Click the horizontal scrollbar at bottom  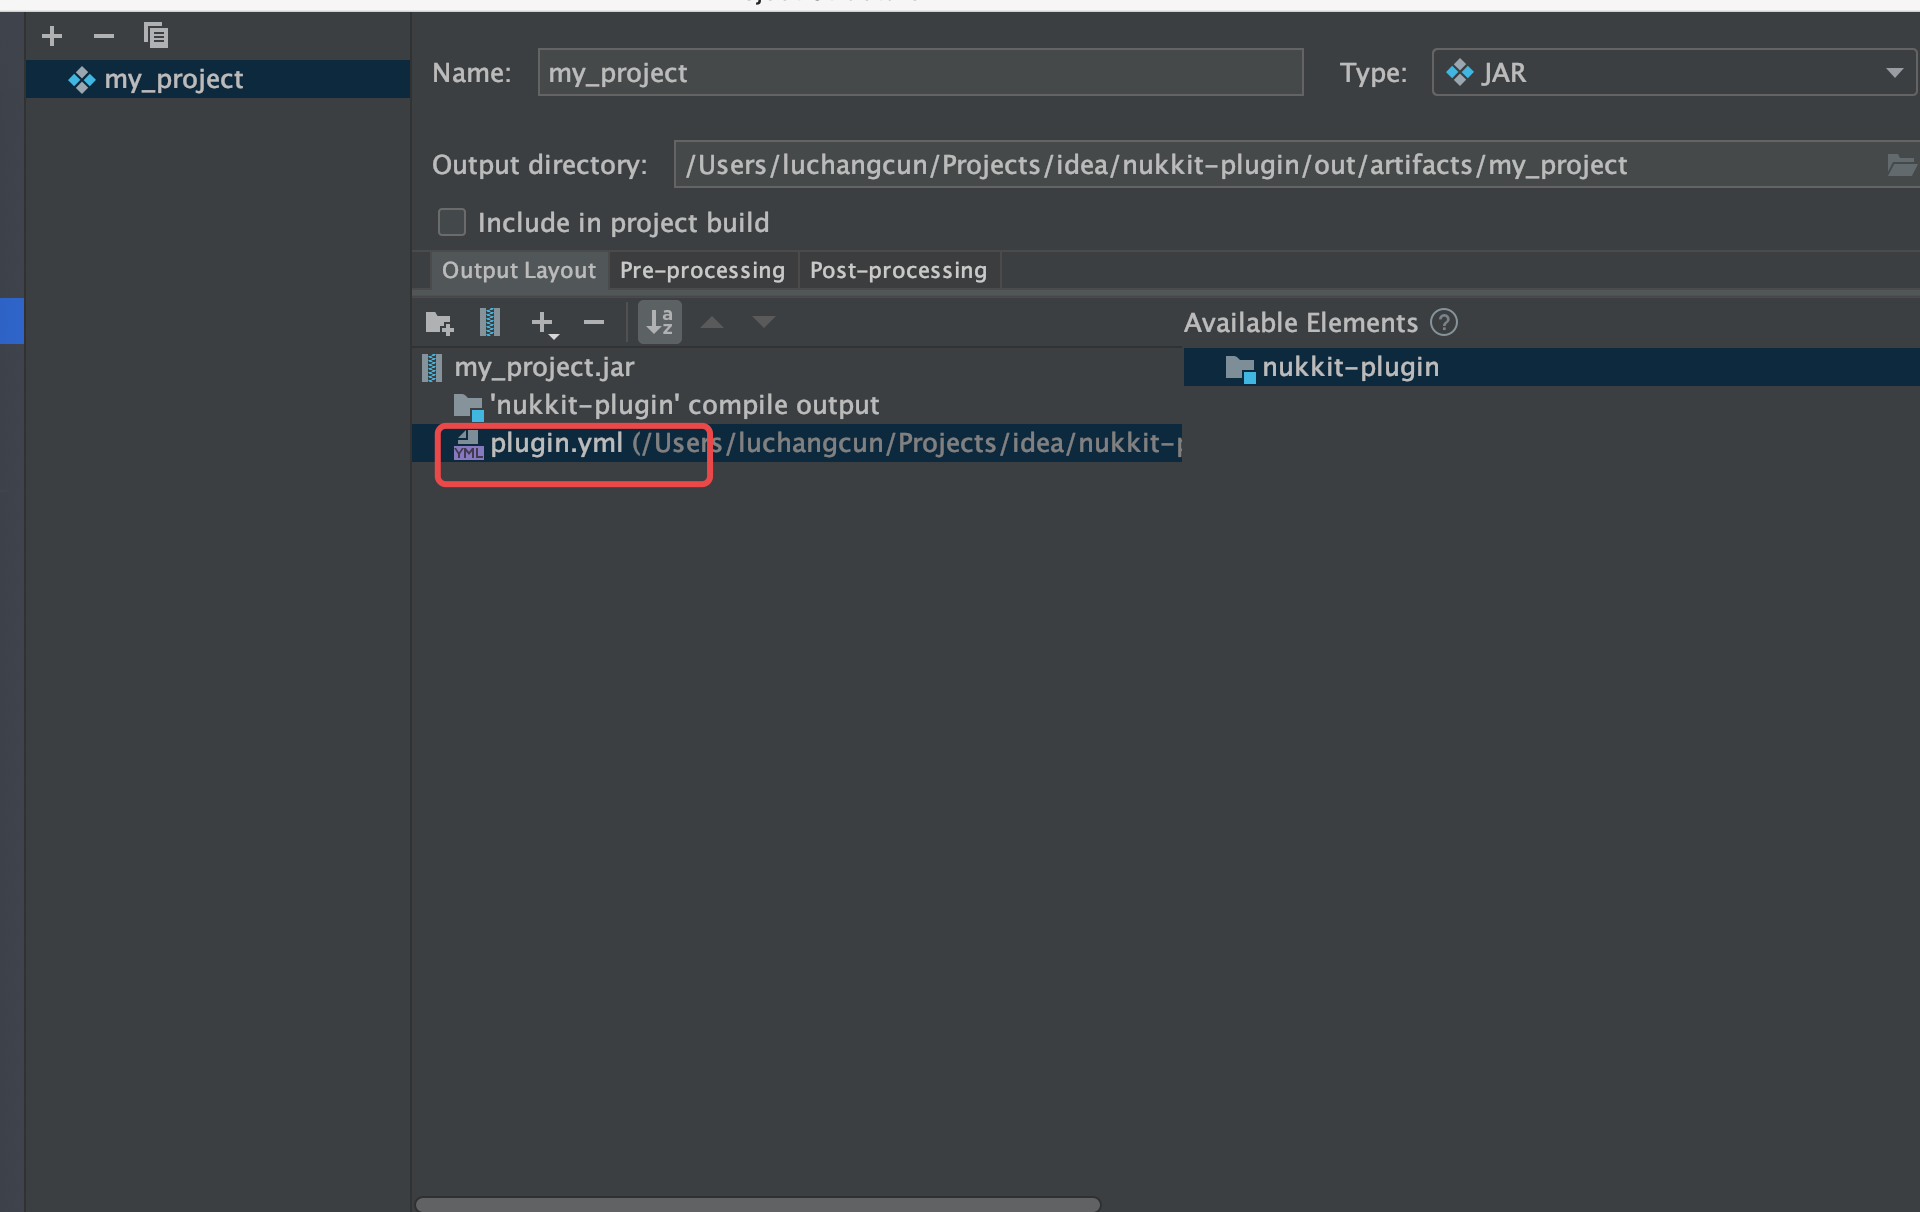coord(758,1204)
